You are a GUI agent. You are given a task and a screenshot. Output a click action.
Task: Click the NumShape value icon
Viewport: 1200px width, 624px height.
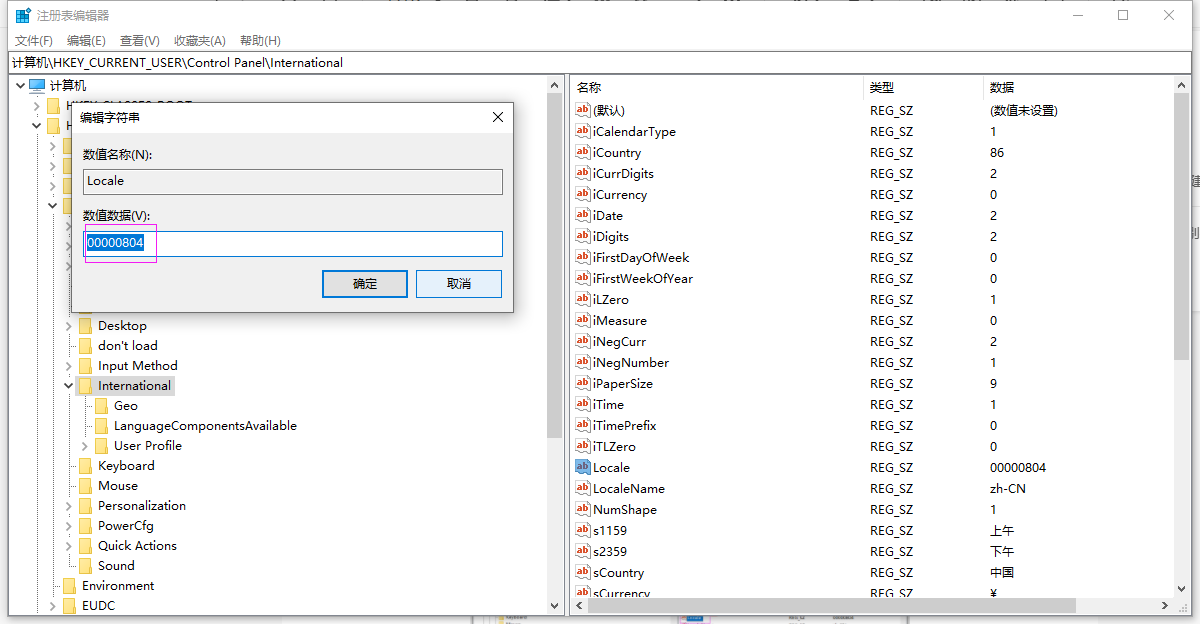coord(583,509)
